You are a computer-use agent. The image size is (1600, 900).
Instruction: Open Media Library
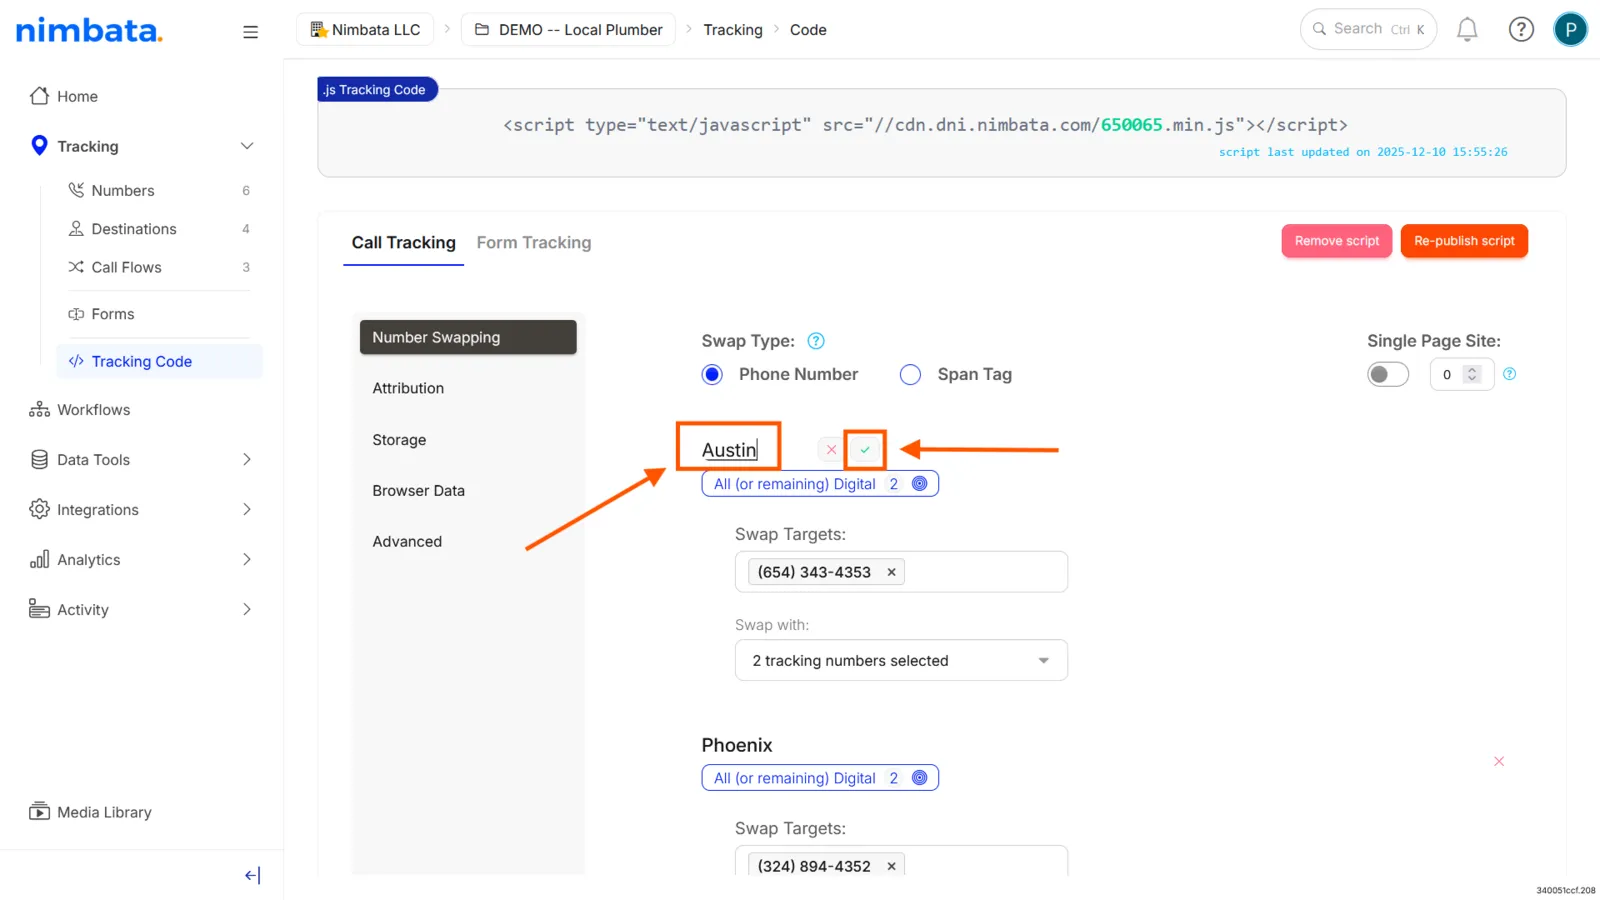point(91,812)
